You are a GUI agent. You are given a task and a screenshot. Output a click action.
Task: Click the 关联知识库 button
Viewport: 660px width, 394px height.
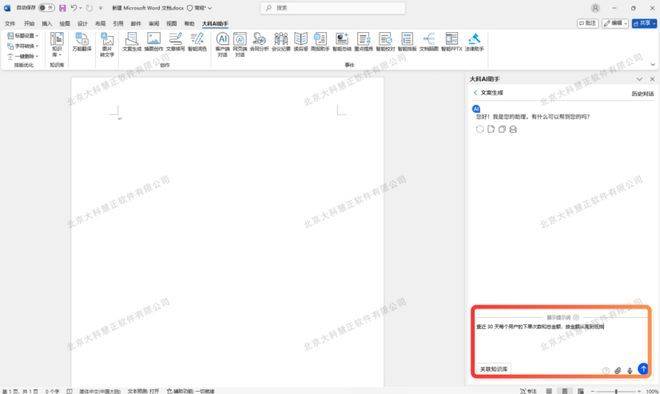(x=494, y=369)
